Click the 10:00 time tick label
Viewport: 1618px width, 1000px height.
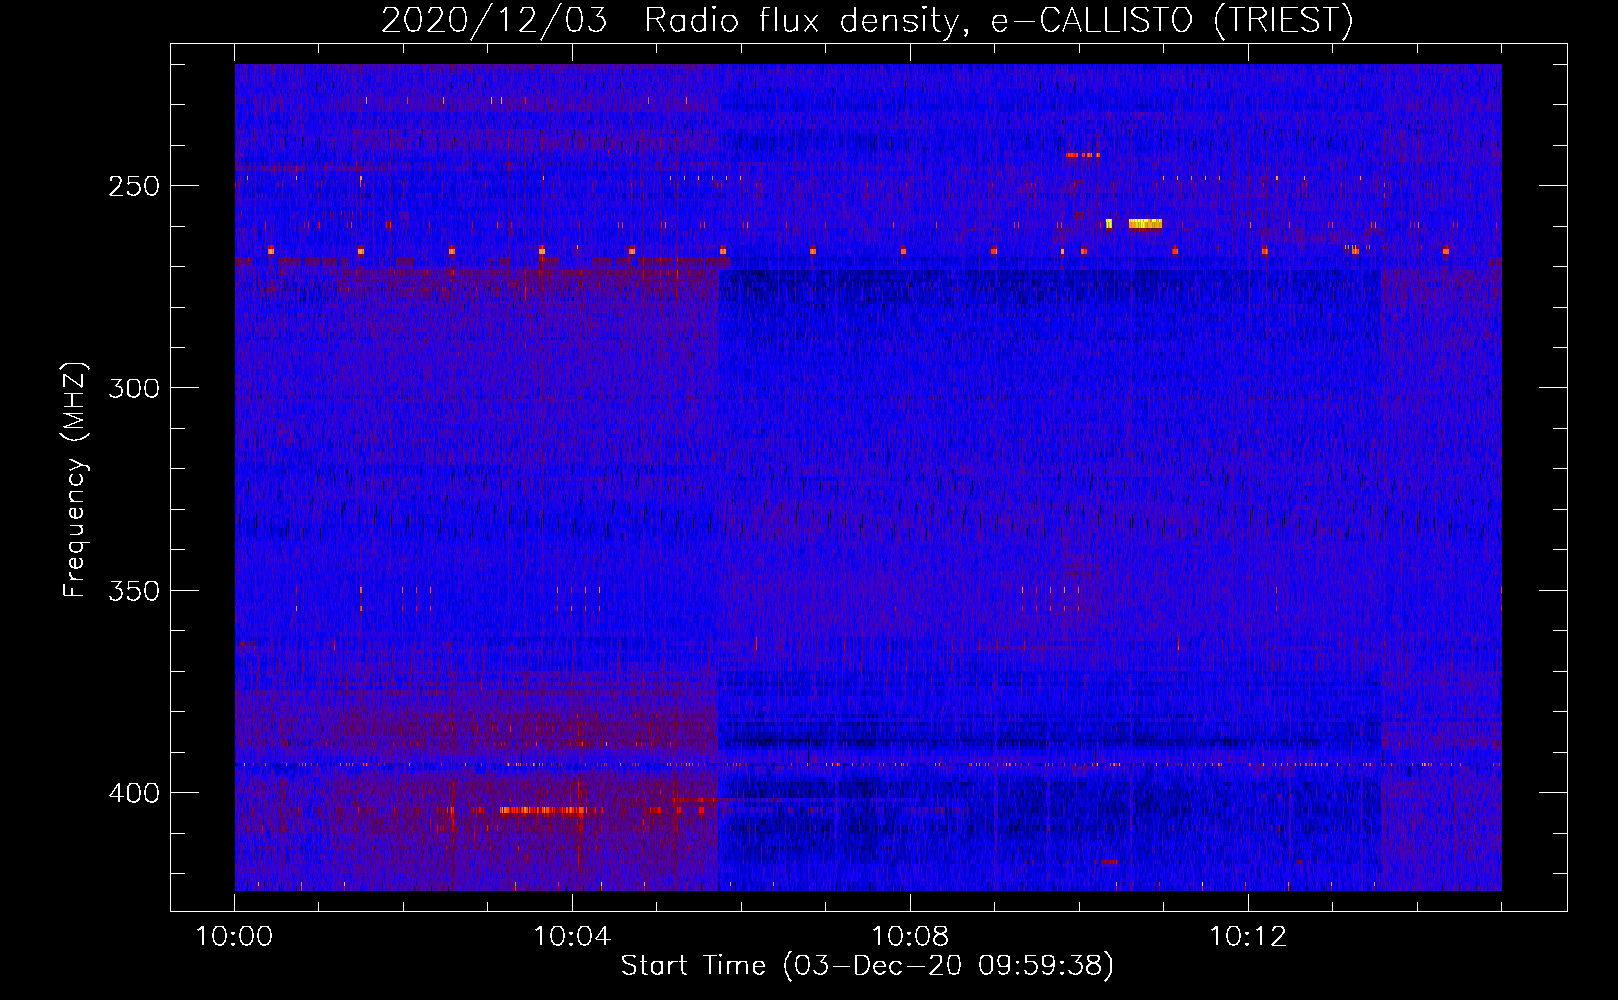[x=235, y=937]
